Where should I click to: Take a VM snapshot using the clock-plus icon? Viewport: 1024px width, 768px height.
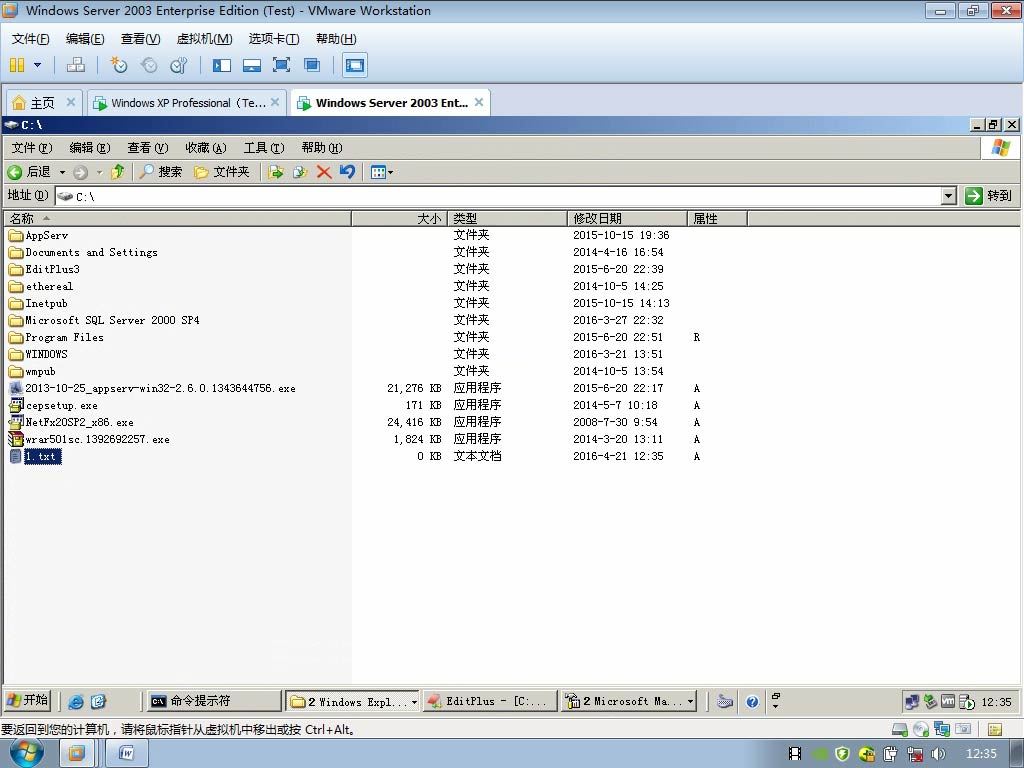point(118,65)
